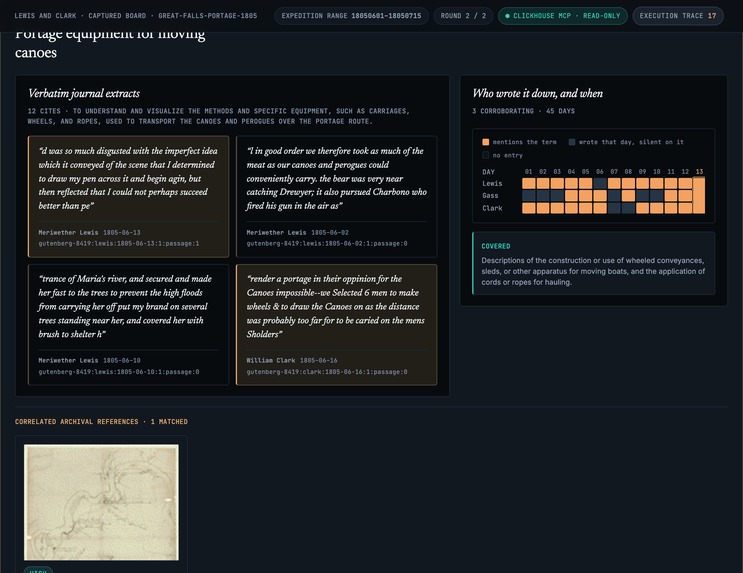743x573 pixels.
Task: Open the archival map sketch thumbnail
Action: [101, 502]
